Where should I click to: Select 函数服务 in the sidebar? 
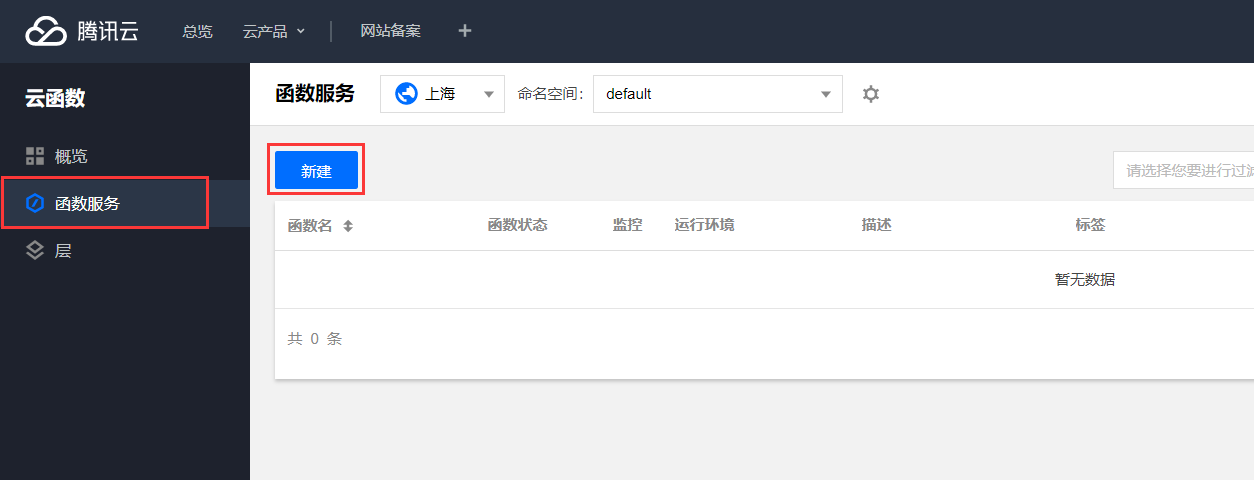(125, 203)
